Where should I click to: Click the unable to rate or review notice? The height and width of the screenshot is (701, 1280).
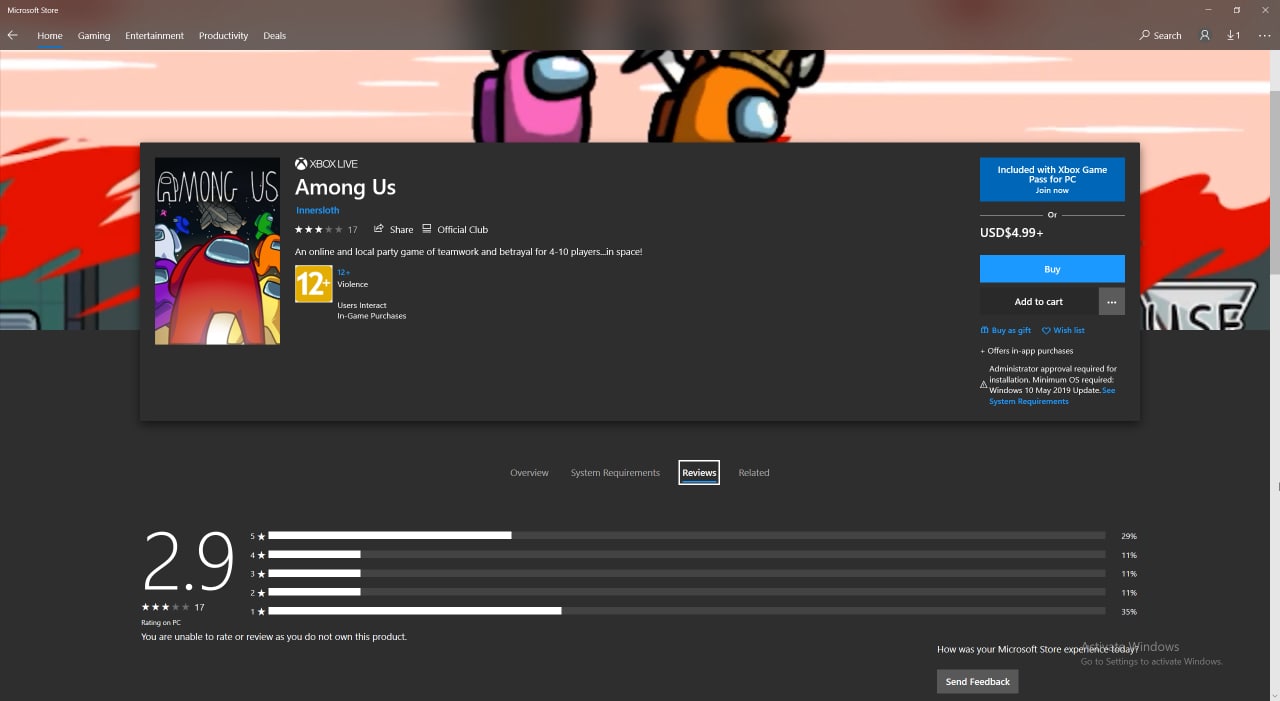coord(274,637)
